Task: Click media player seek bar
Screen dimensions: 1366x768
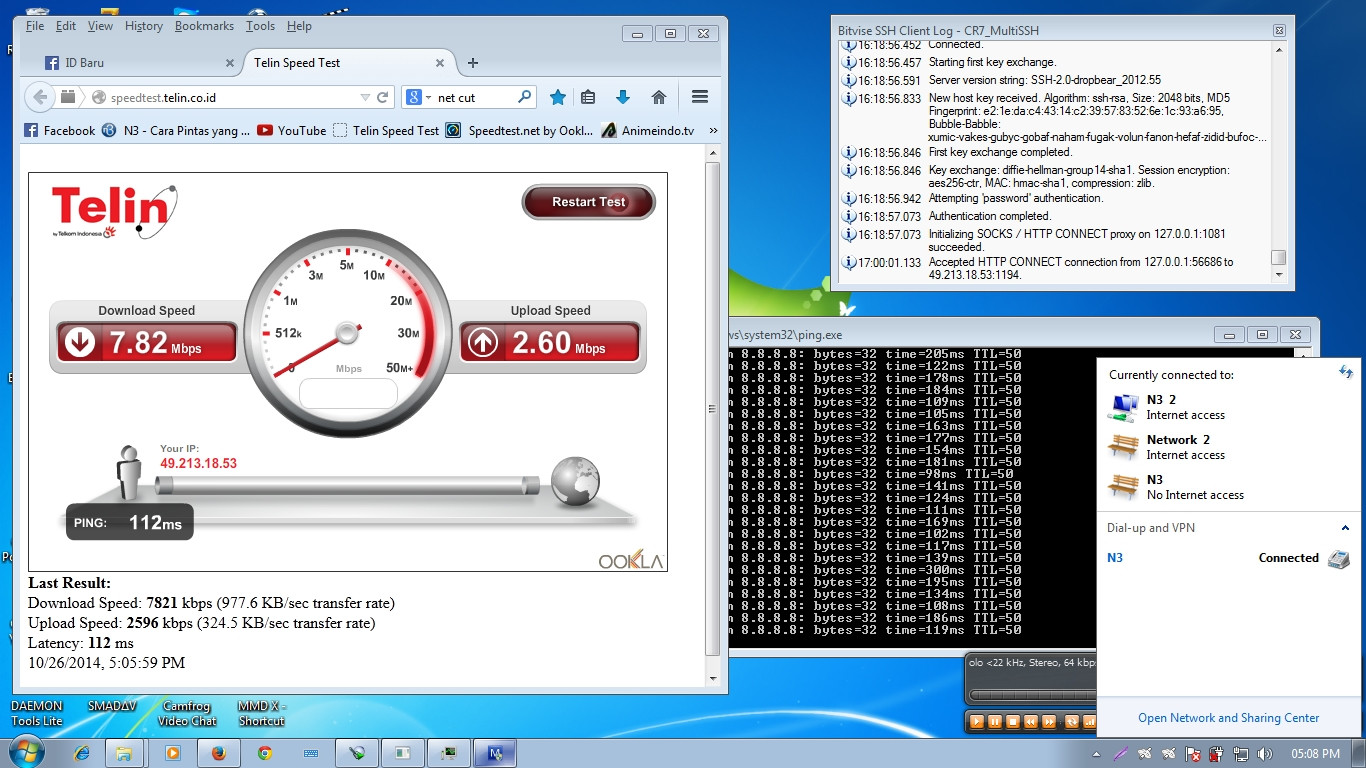Action: click(1032, 695)
